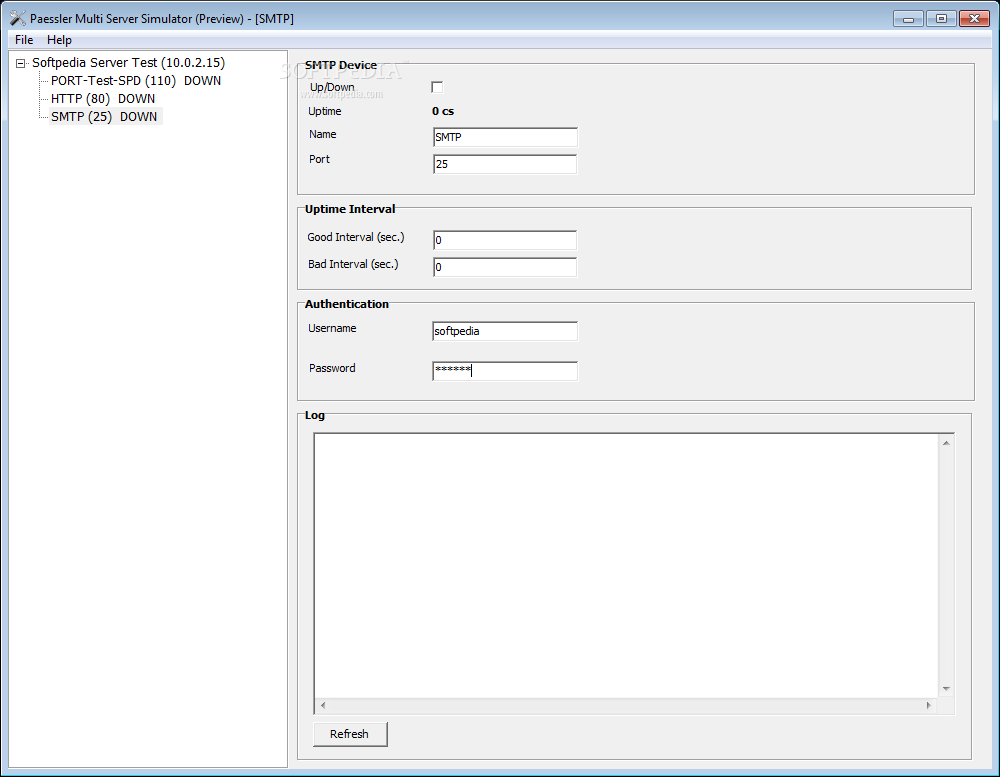The height and width of the screenshot is (777, 1000).
Task: Select HTTP (80) tree item
Action: pos(103,98)
